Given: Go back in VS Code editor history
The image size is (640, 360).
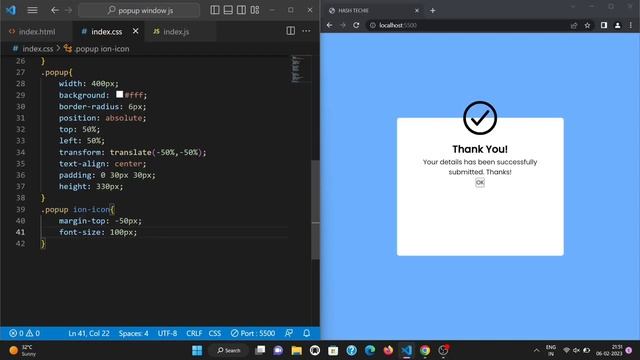Looking at the screenshot, I should (x=55, y=10).
